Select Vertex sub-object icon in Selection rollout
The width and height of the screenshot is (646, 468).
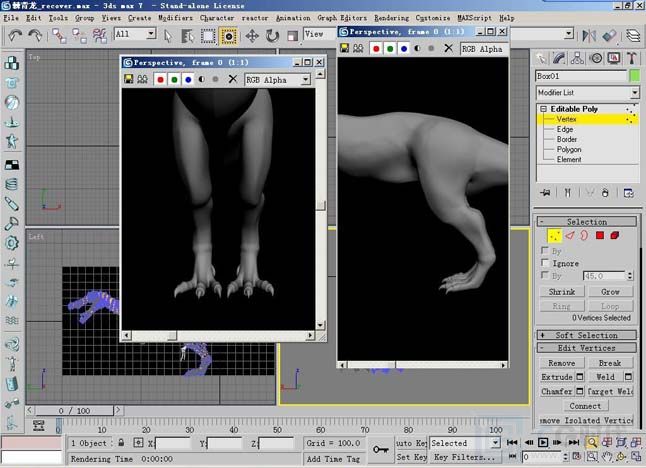tap(555, 236)
